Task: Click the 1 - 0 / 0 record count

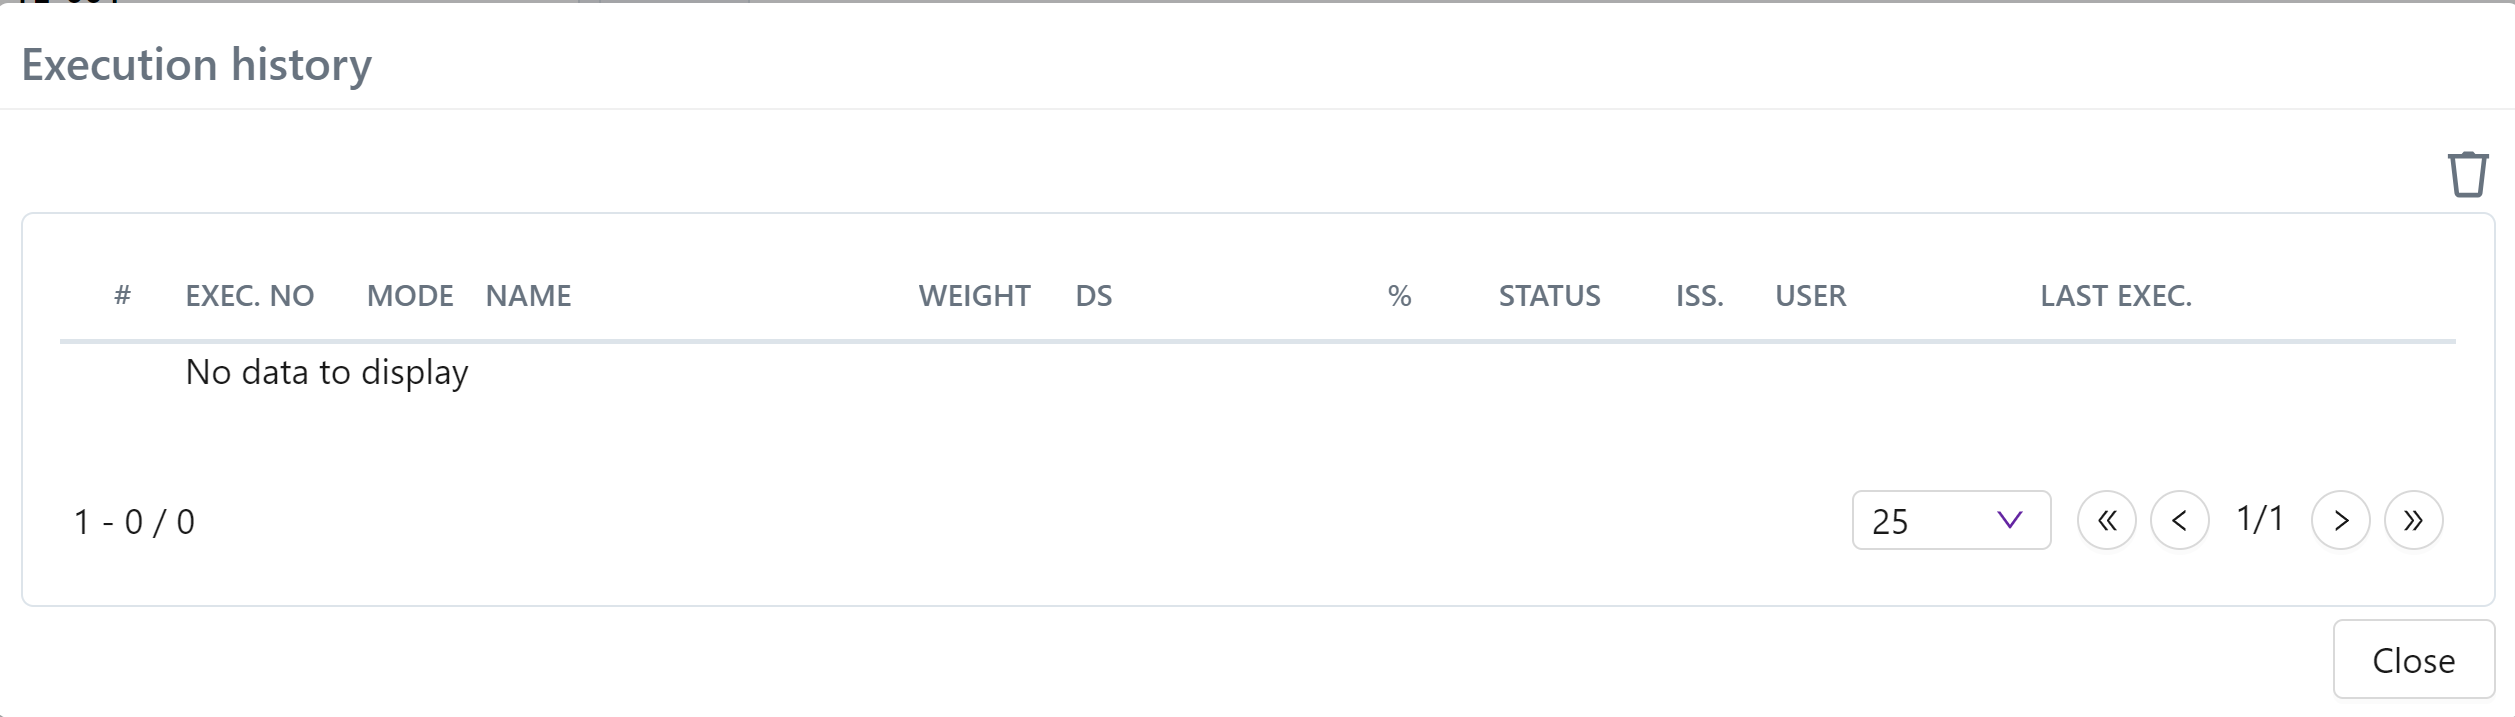Action: coord(134,522)
